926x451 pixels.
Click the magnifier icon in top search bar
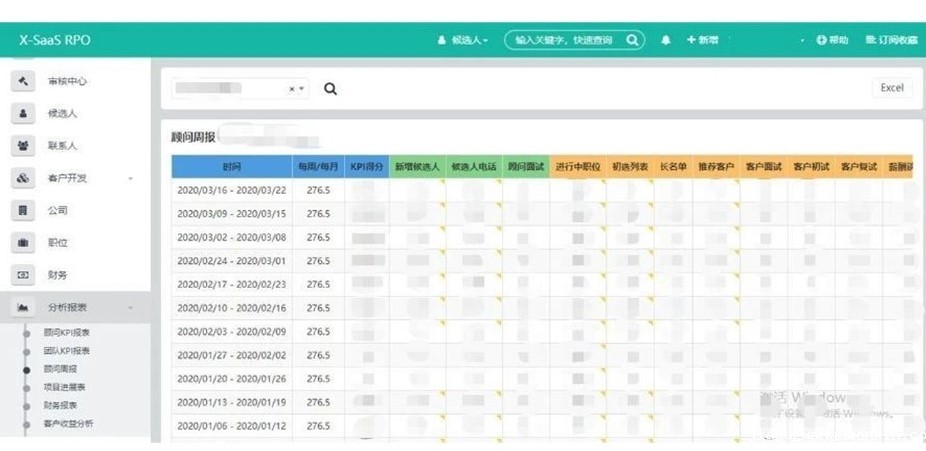(x=633, y=40)
